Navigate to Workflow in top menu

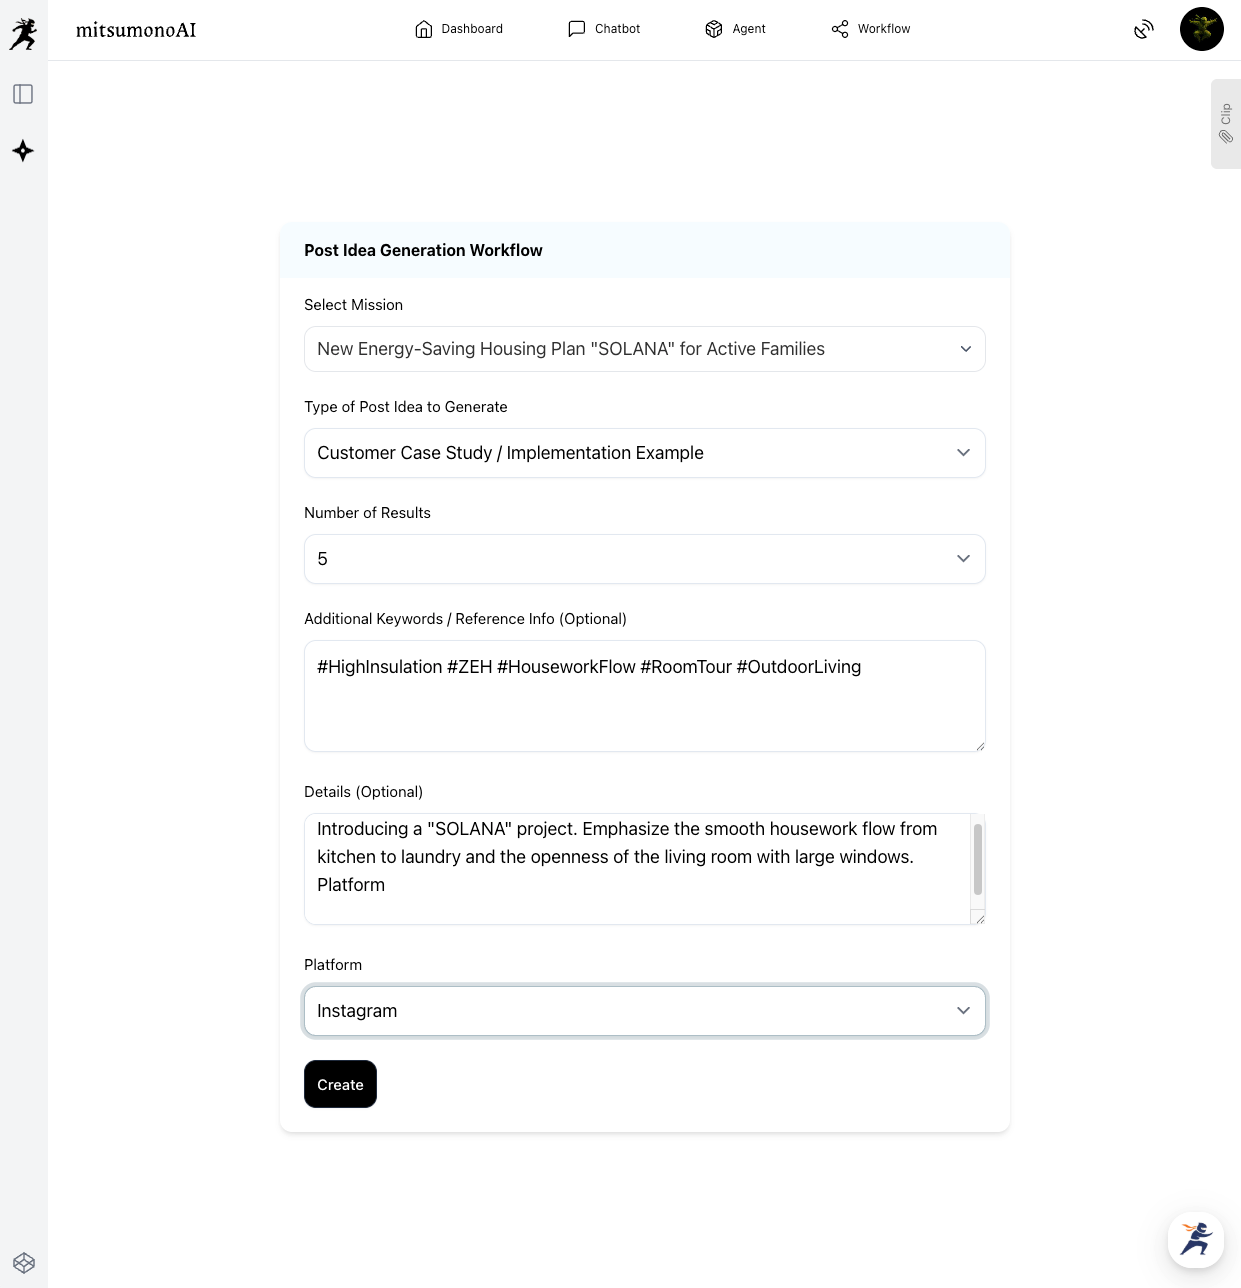(x=870, y=29)
